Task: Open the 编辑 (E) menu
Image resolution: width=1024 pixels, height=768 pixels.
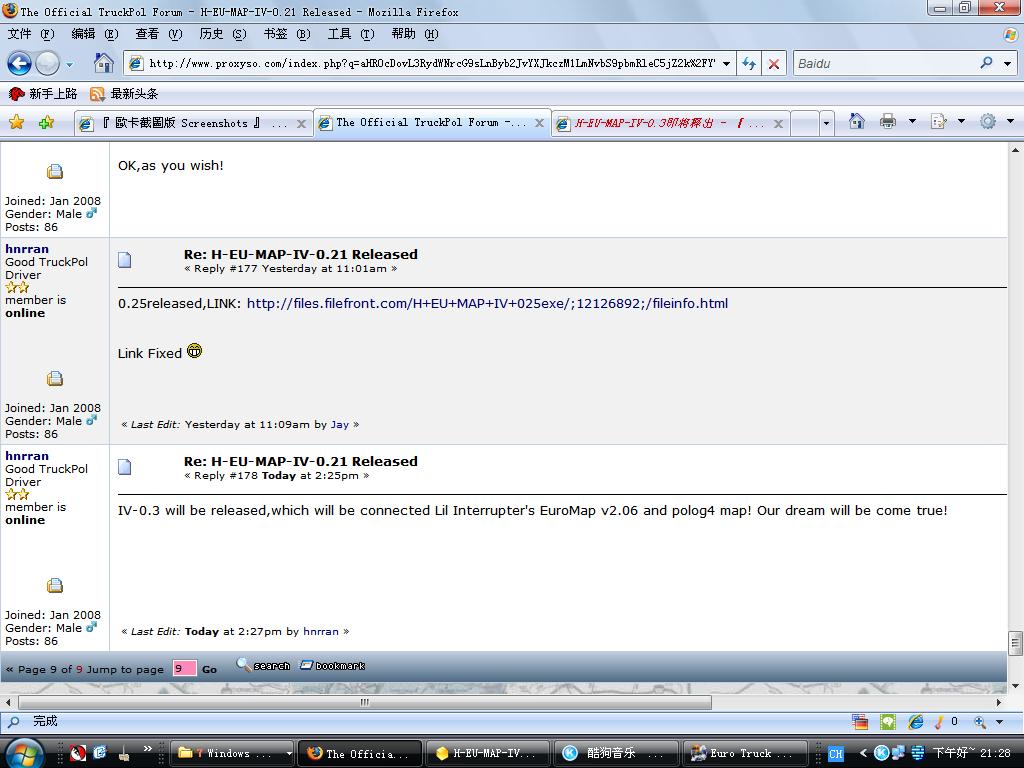Action: click(x=95, y=34)
